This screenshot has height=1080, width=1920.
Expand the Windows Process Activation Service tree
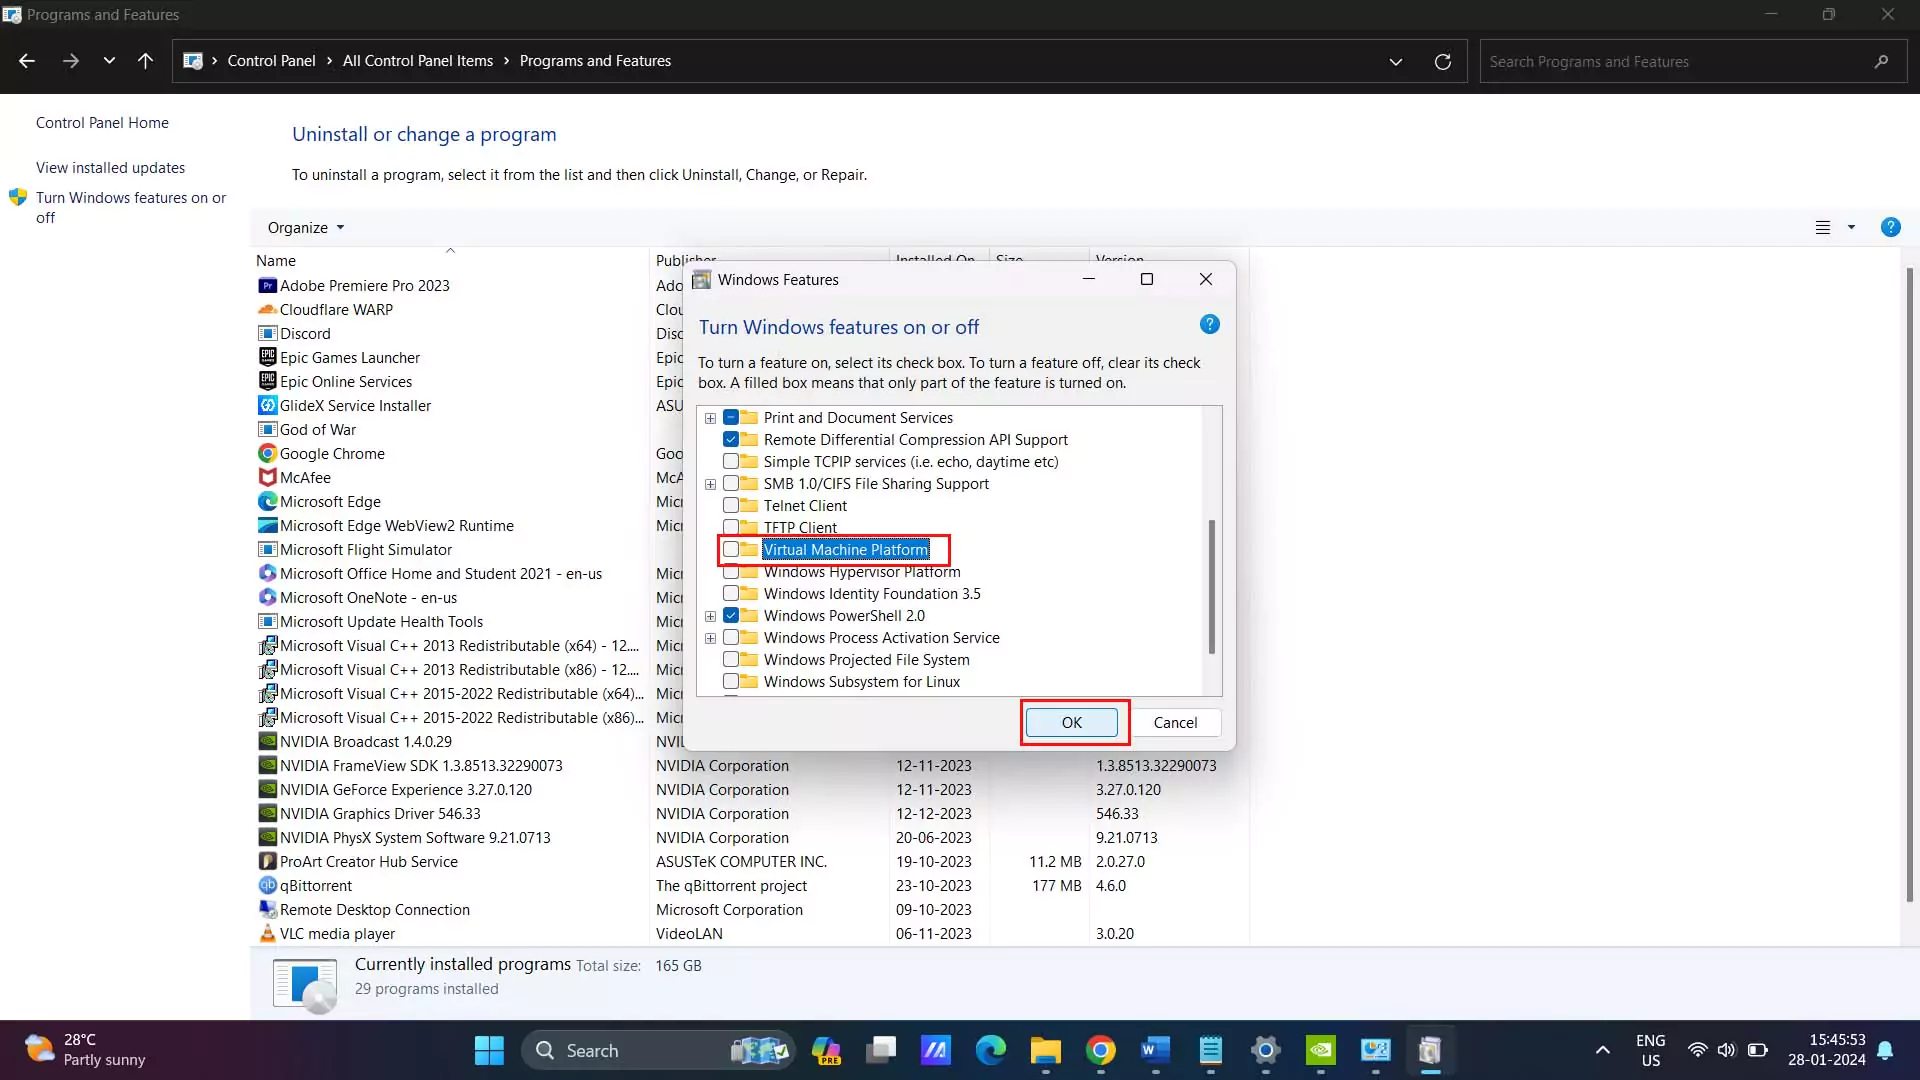[x=709, y=637]
